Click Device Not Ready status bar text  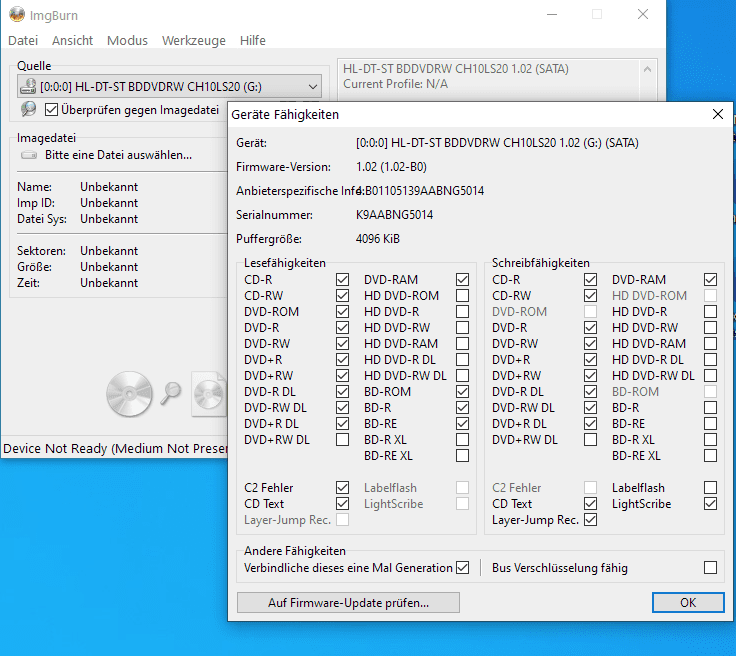pyautogui.click(x=115, y=449)
